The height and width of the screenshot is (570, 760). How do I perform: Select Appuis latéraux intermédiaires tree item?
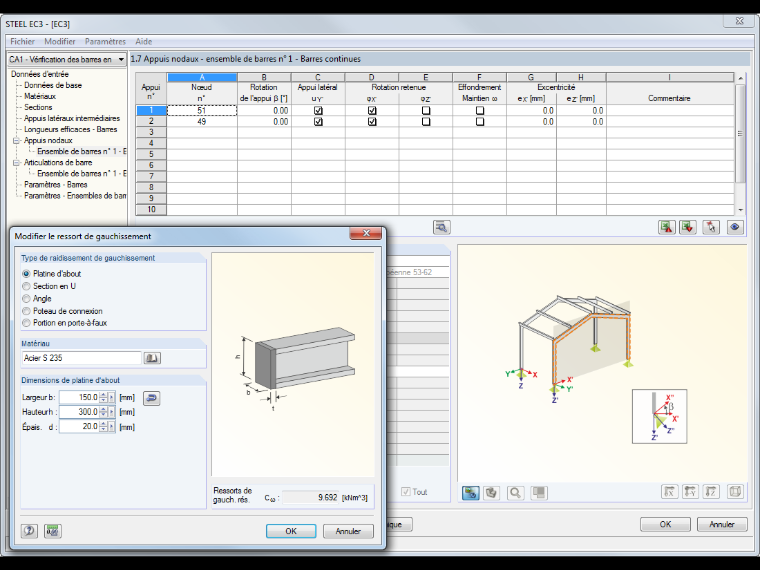72,119
